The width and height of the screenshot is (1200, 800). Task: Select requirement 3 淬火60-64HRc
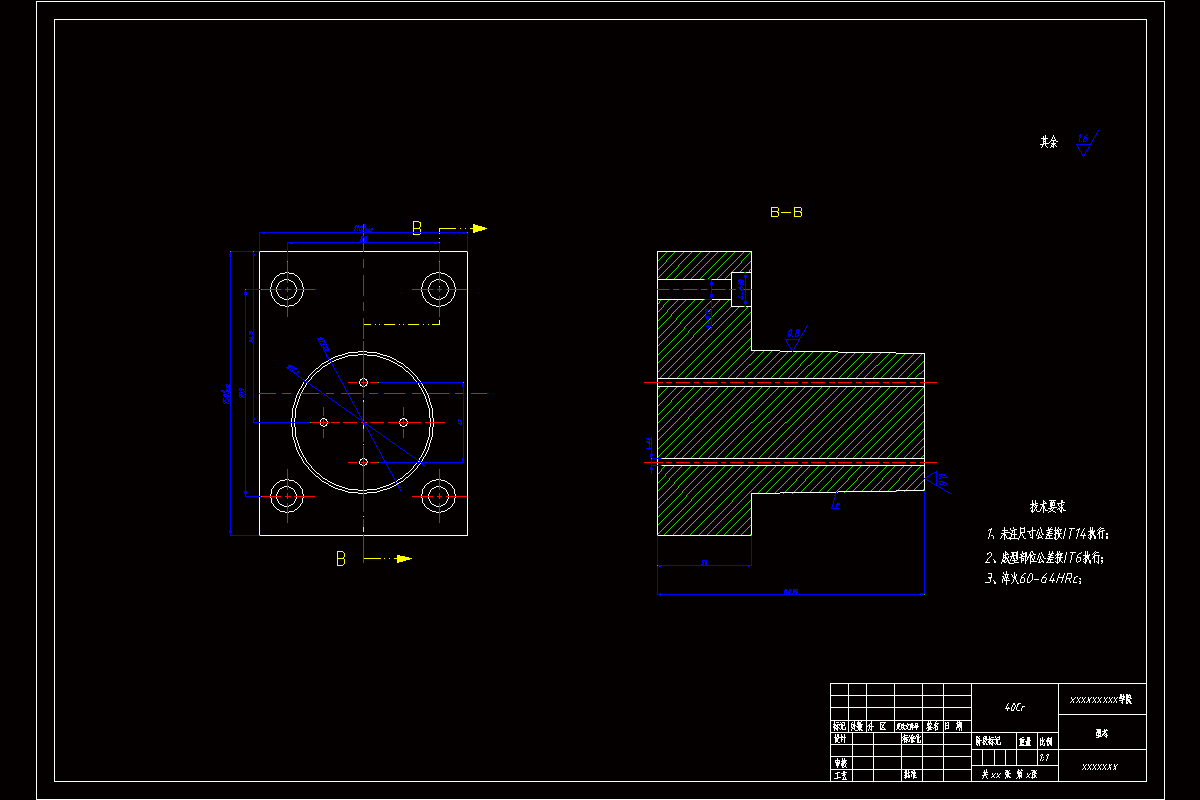1034,578
